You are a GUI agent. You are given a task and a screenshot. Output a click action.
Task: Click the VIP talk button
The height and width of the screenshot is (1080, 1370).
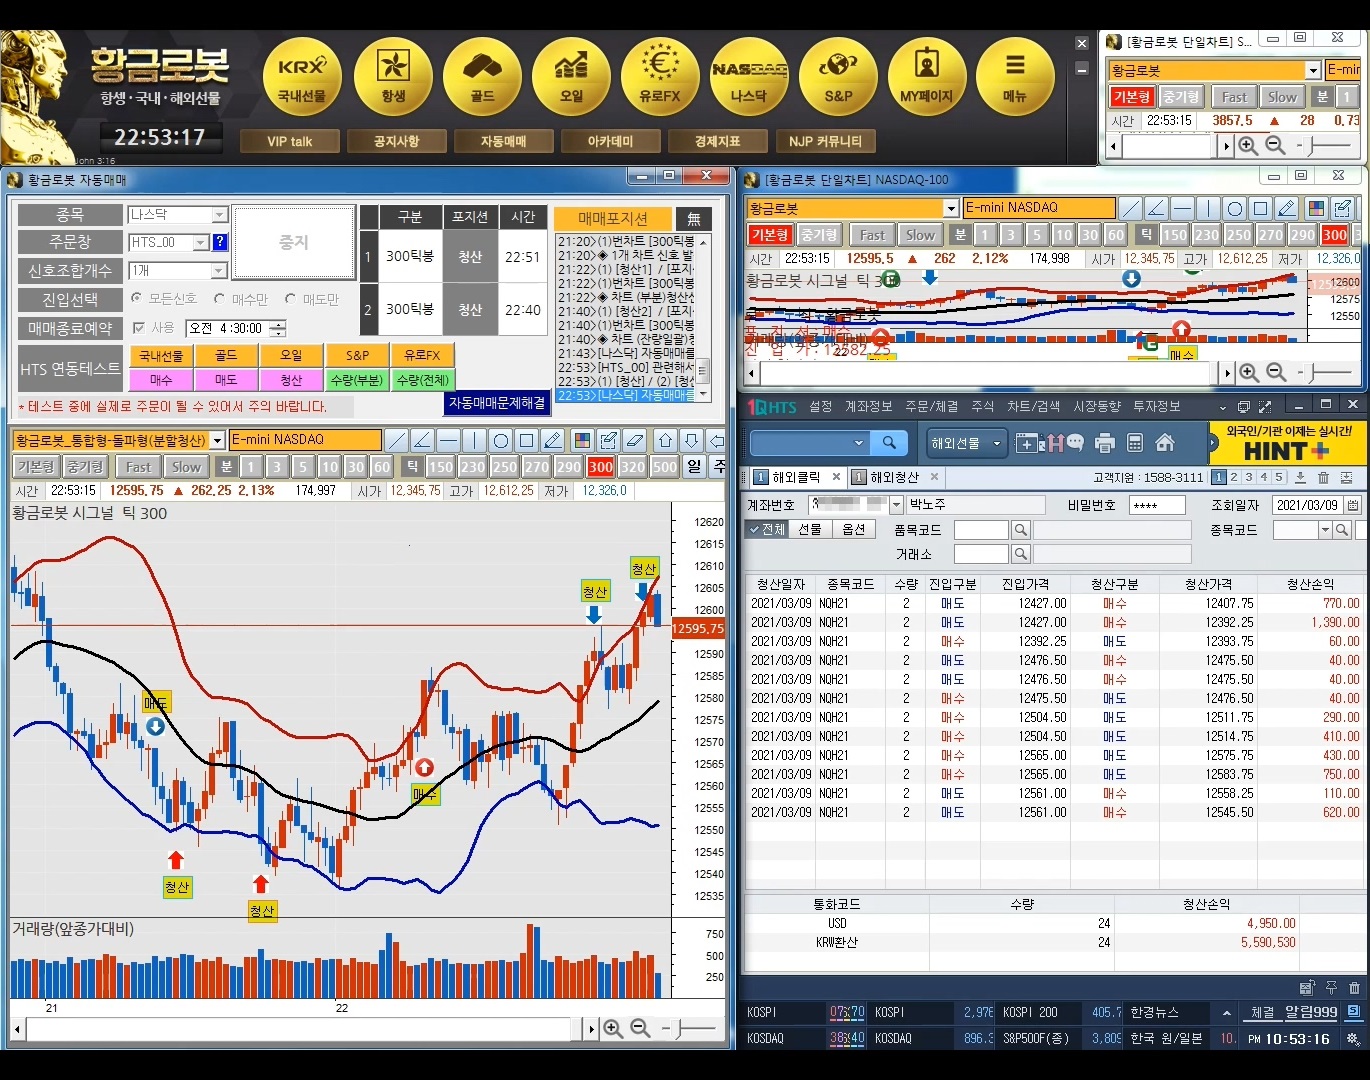point(290,141)
